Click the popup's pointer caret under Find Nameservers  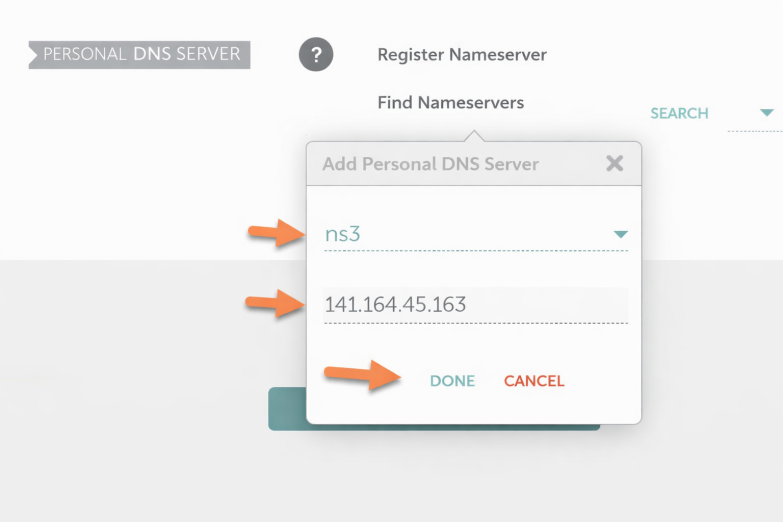[474, 136]
